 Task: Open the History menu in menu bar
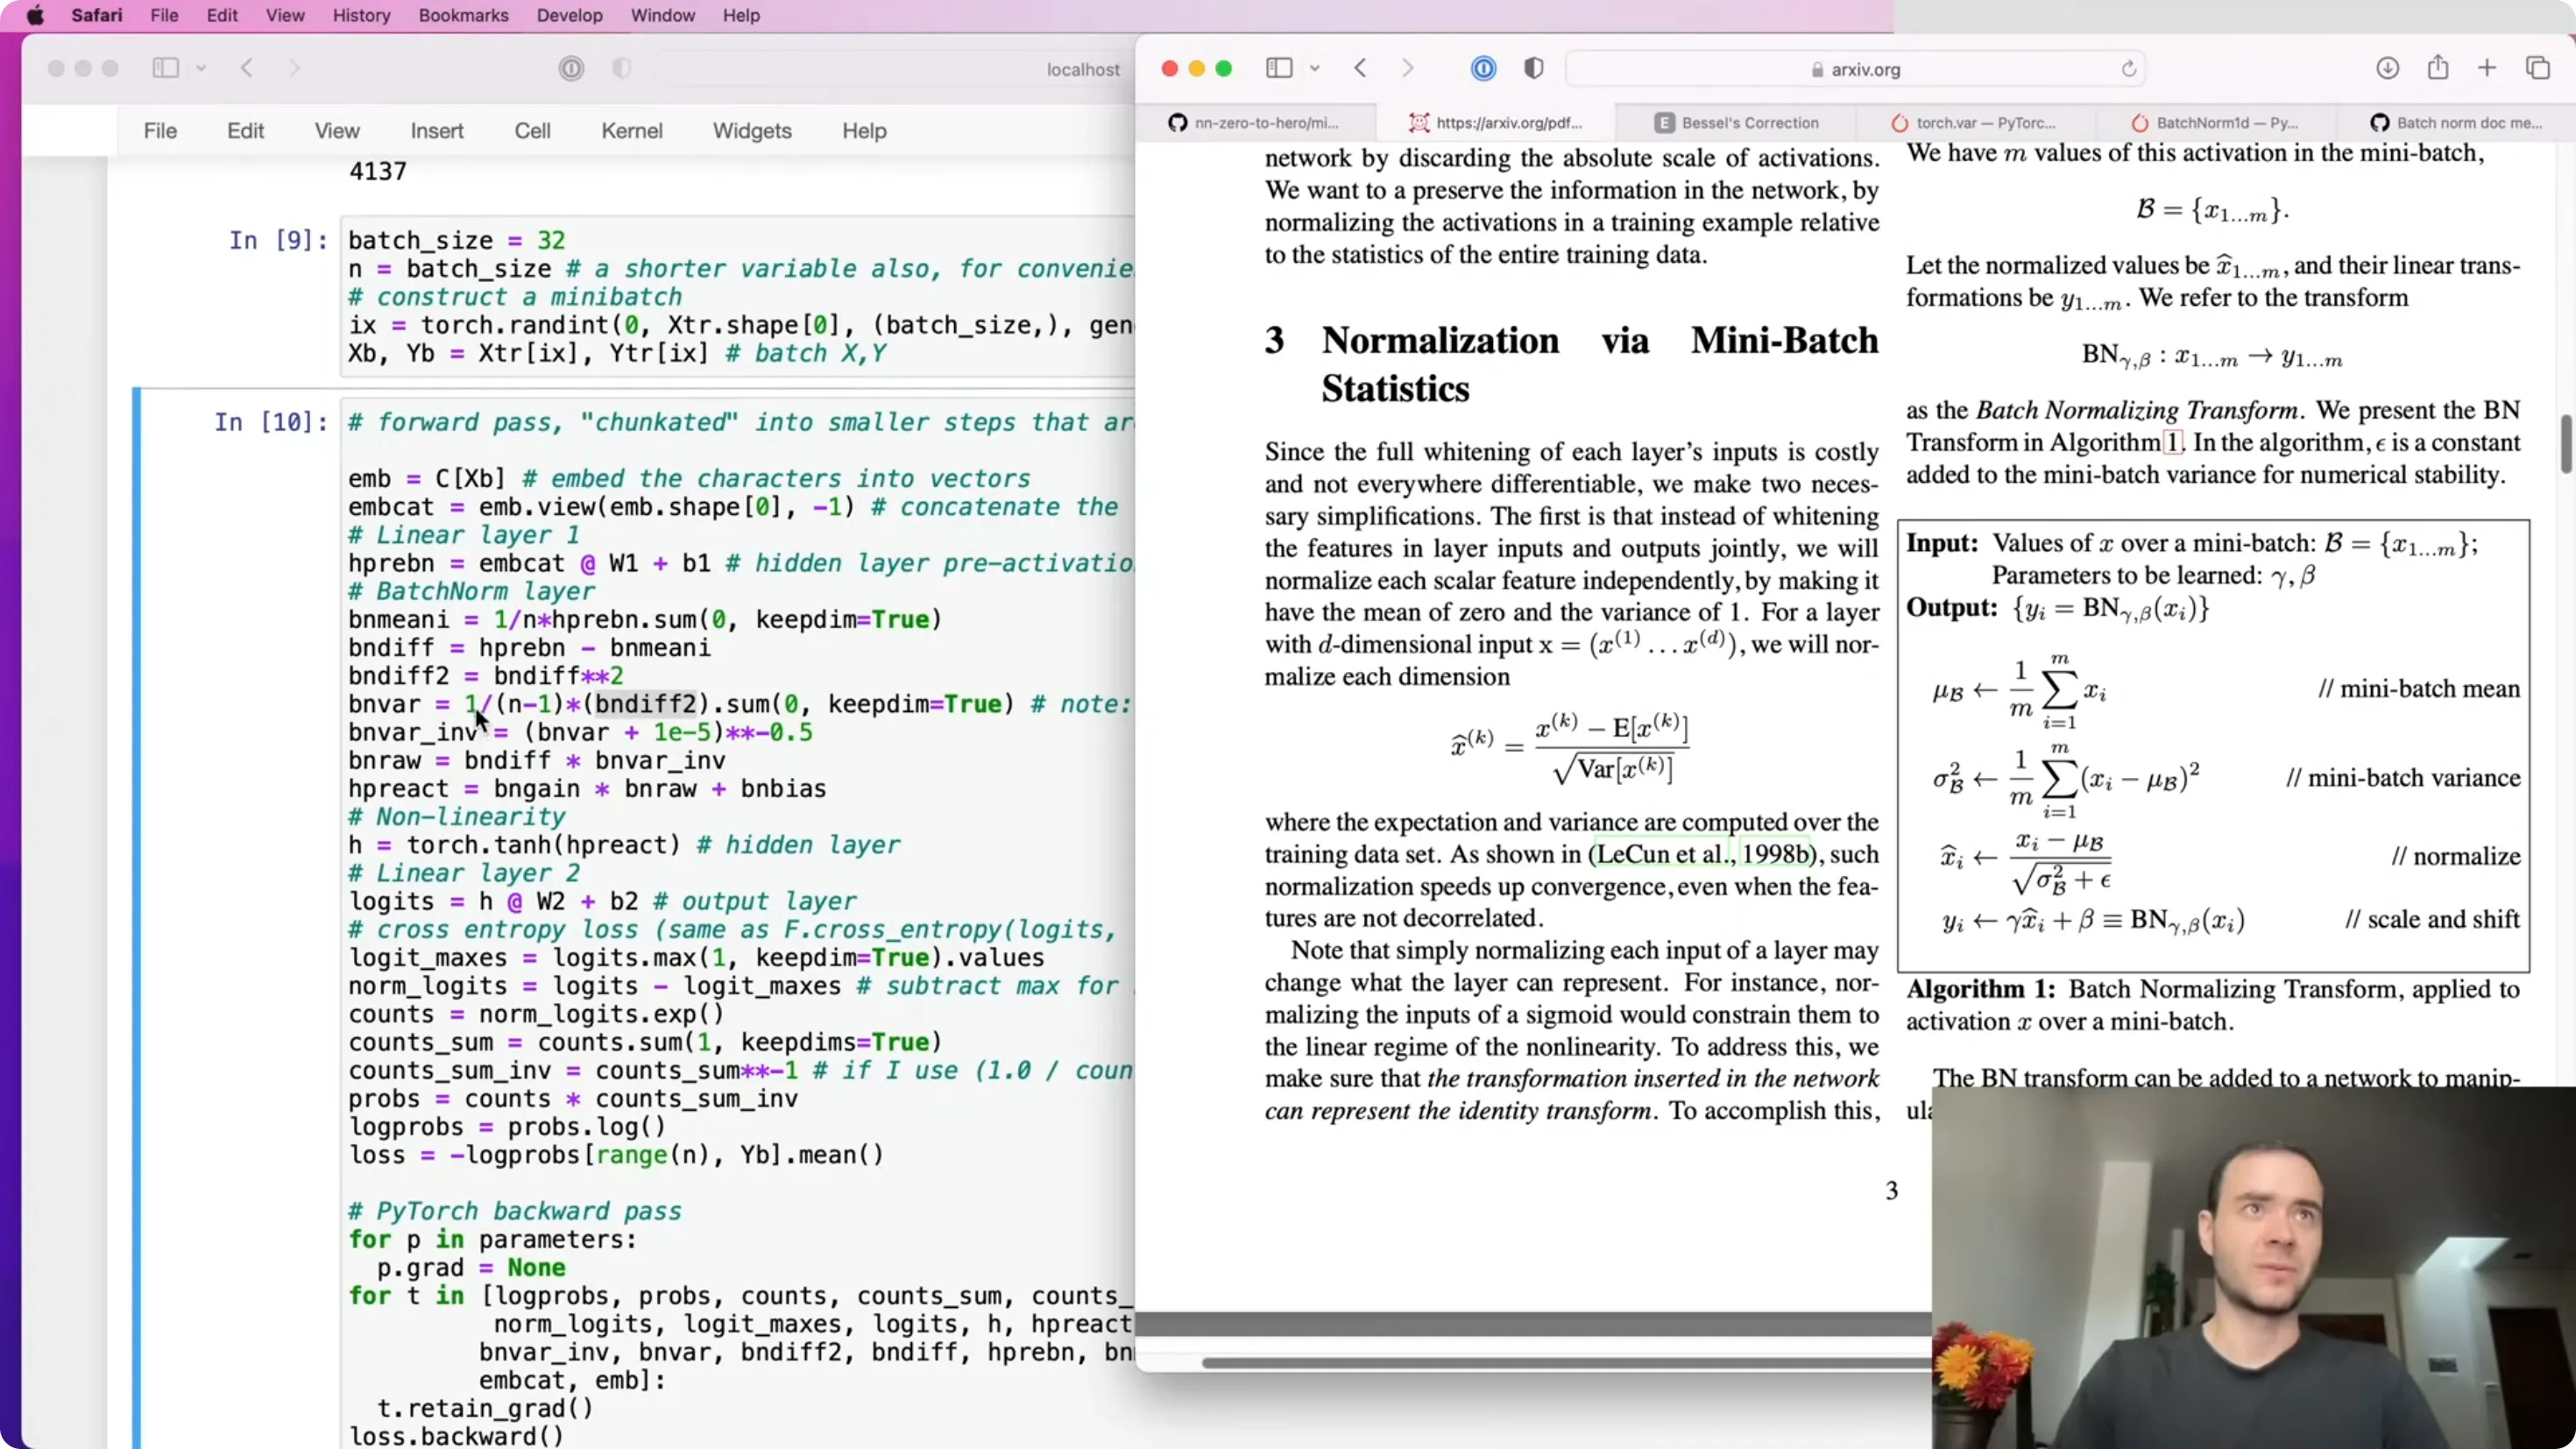point(361,16)
